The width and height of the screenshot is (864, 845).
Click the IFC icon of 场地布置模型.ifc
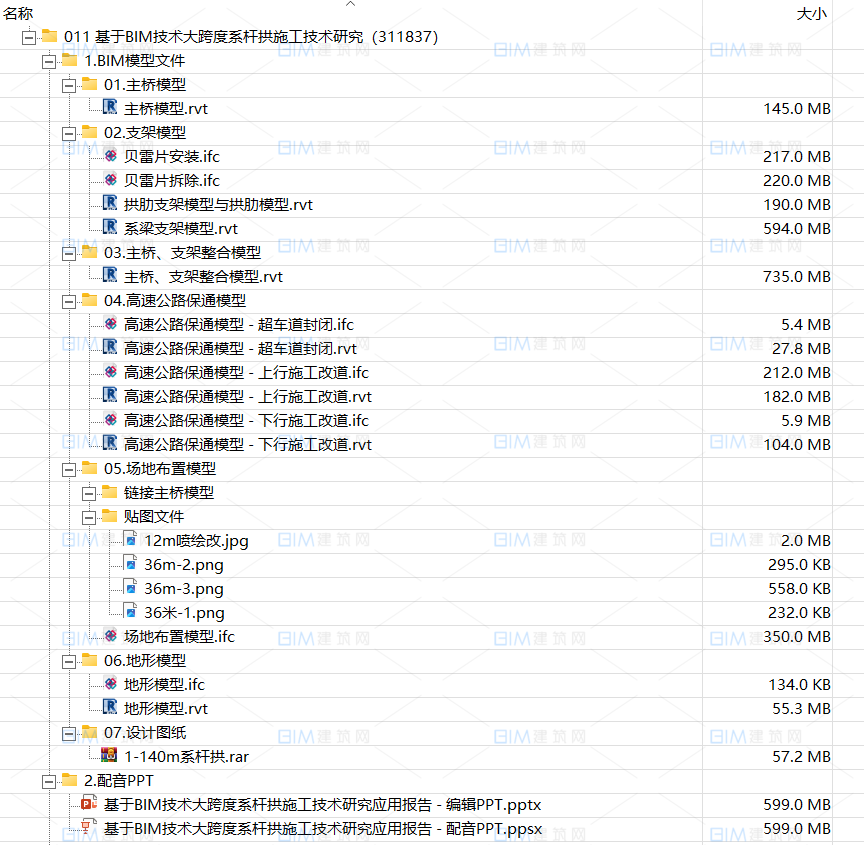[108, 636]
